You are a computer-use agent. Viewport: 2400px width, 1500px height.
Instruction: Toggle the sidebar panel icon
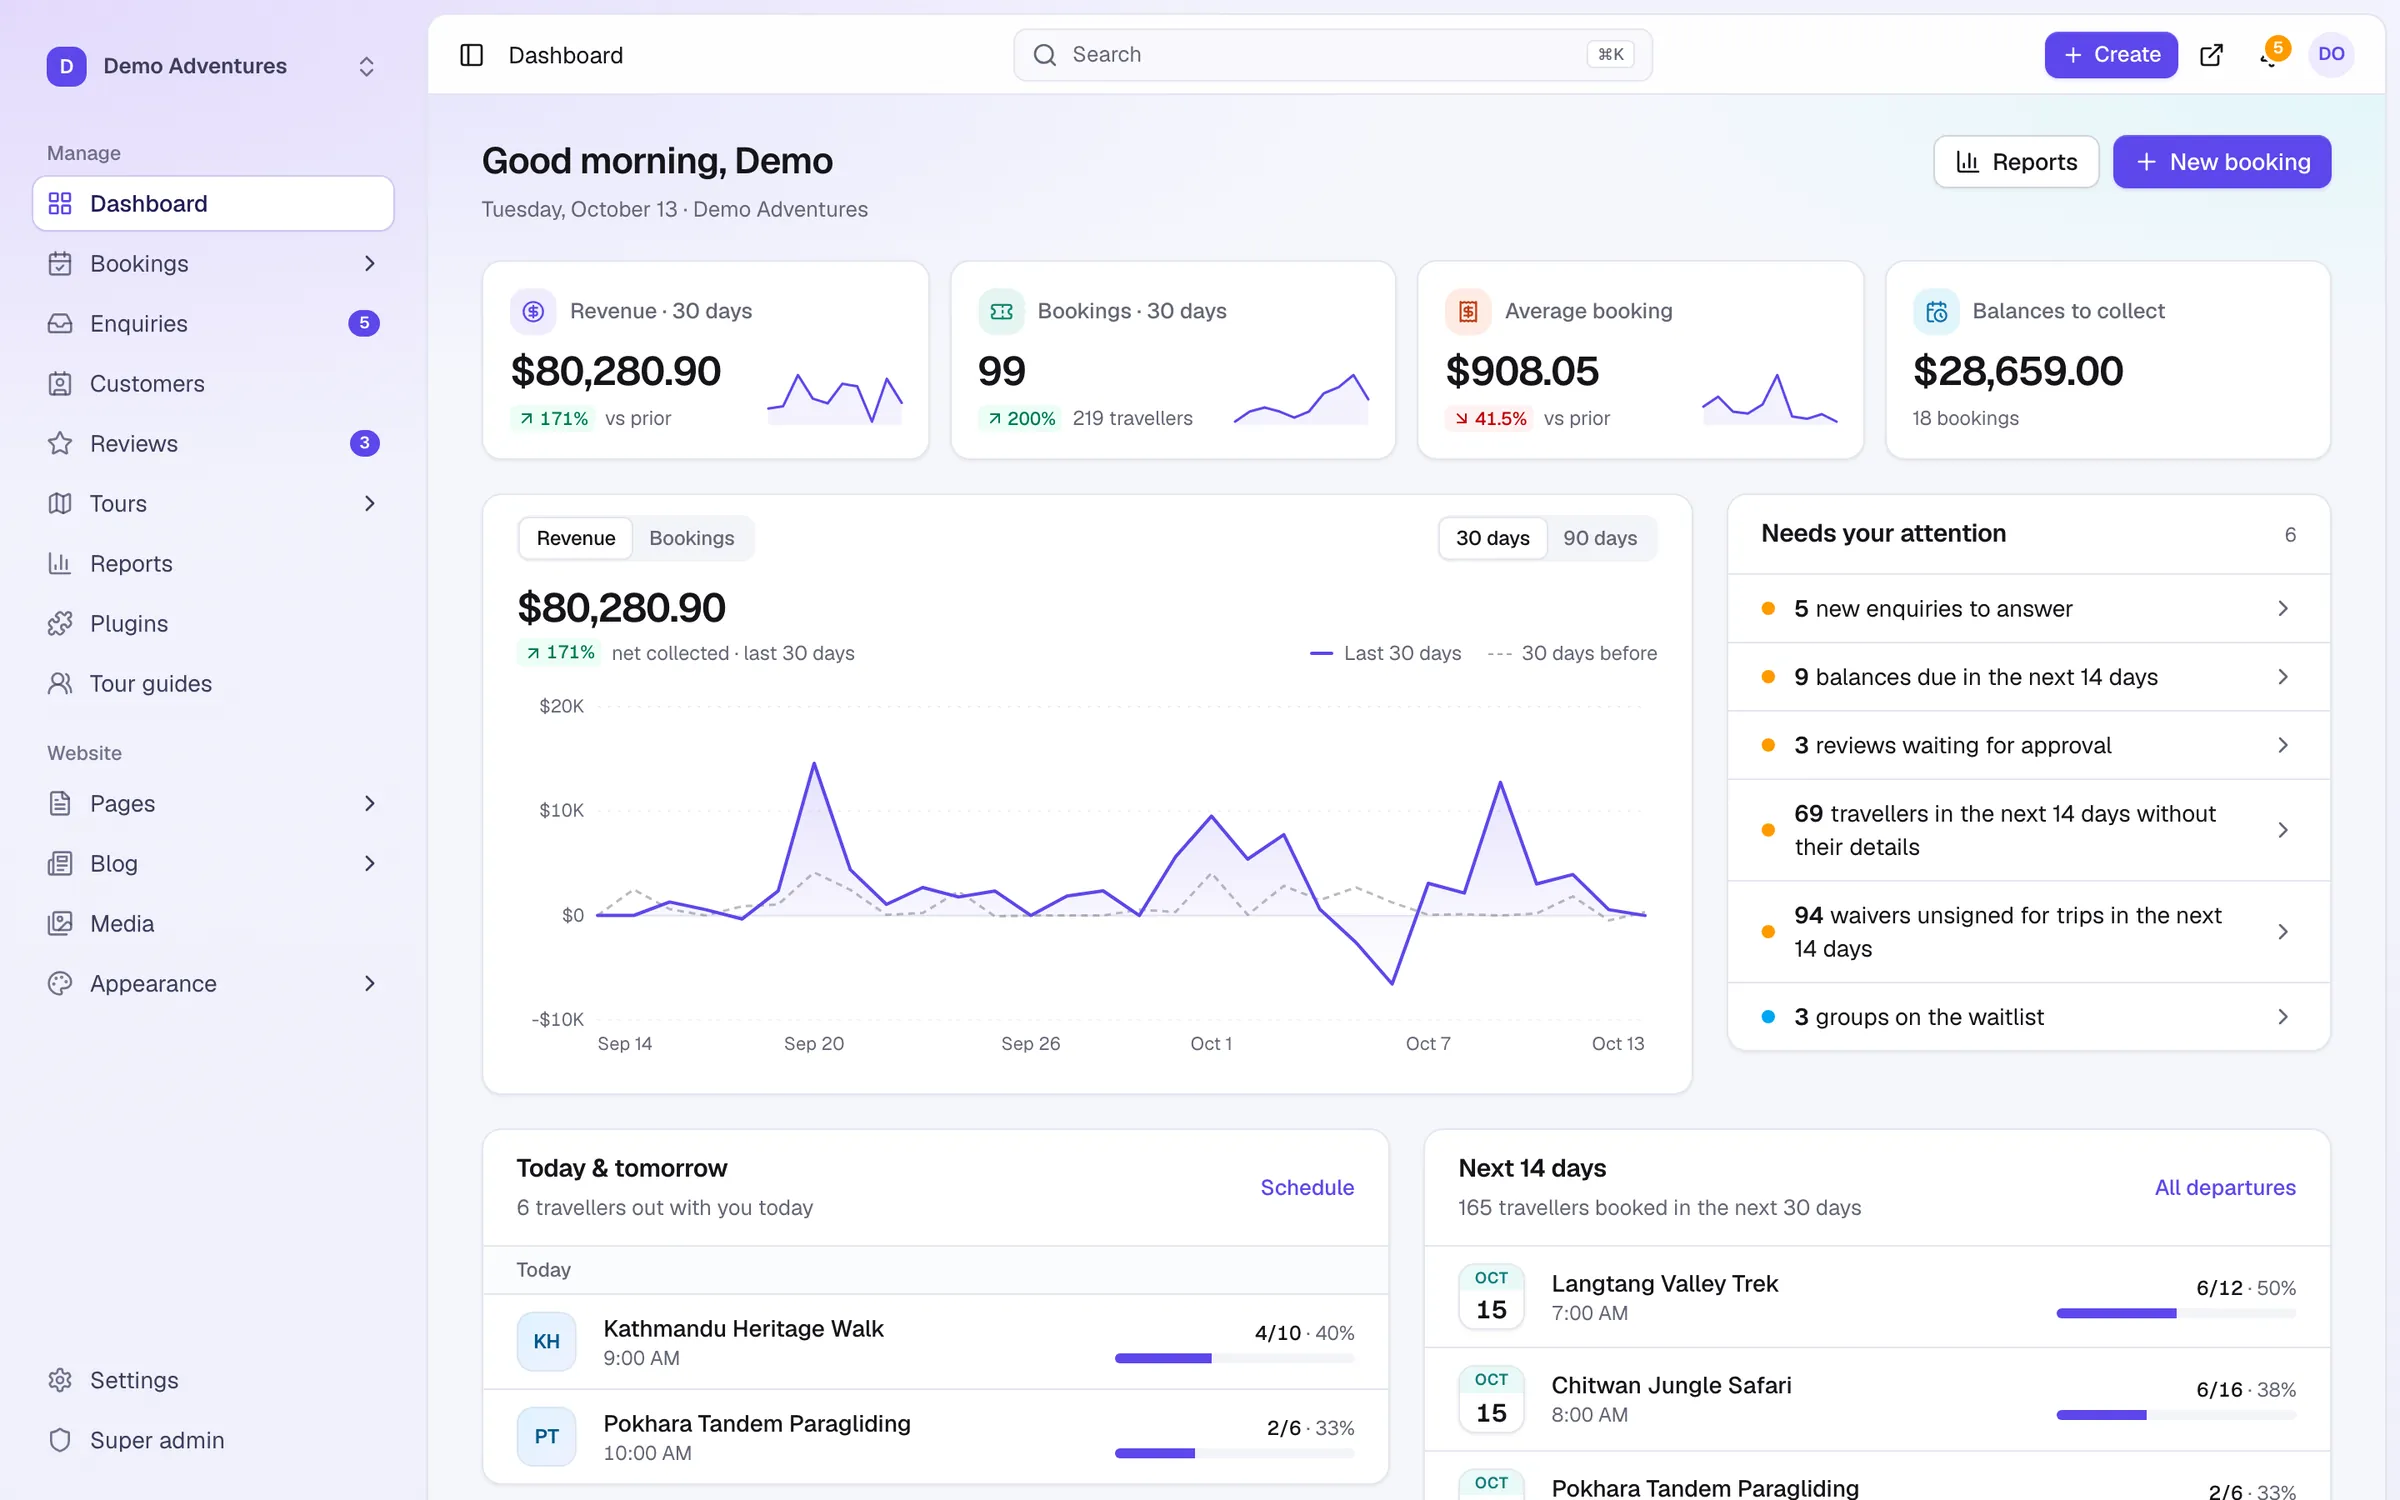471,55
